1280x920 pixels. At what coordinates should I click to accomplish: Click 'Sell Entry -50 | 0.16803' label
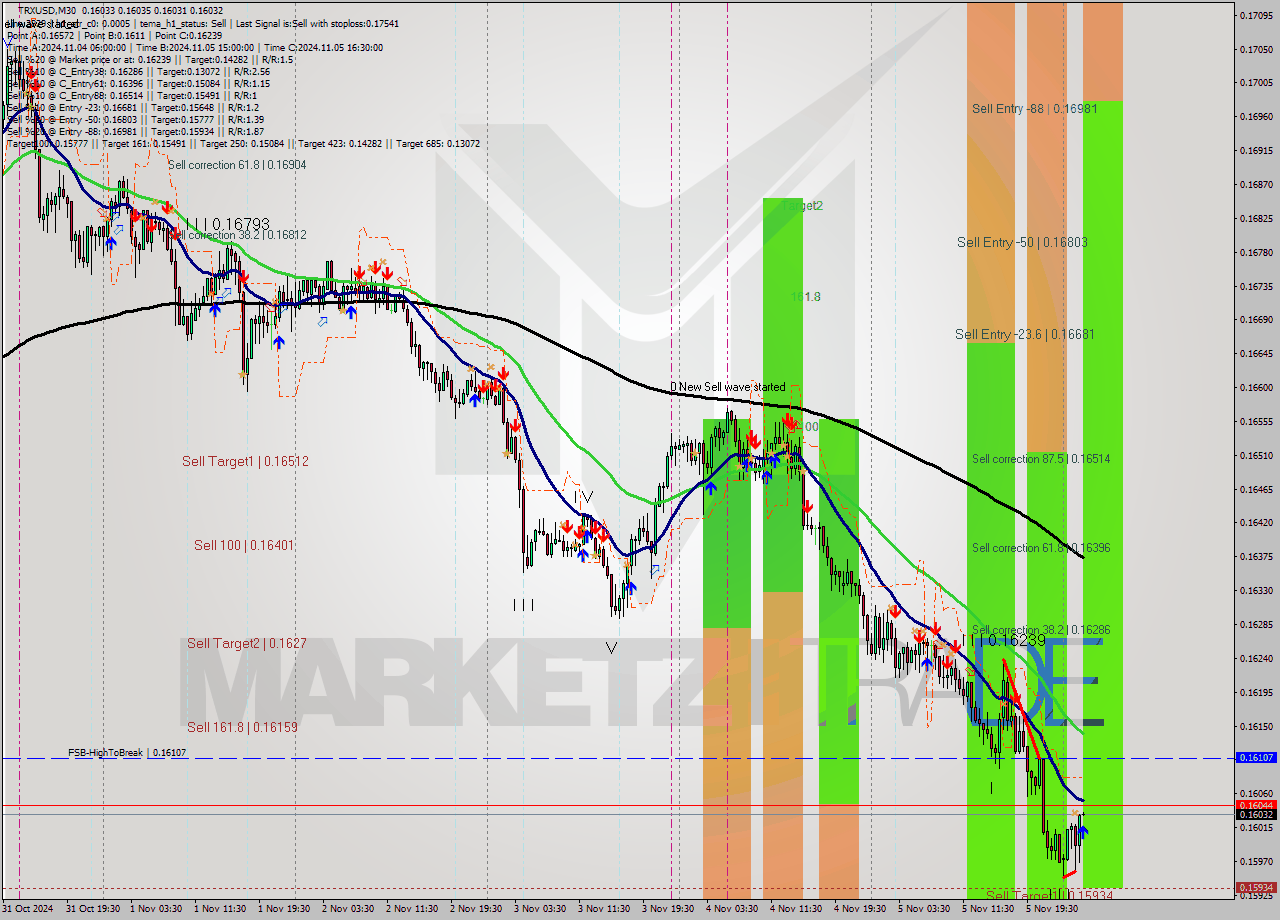1022,242
